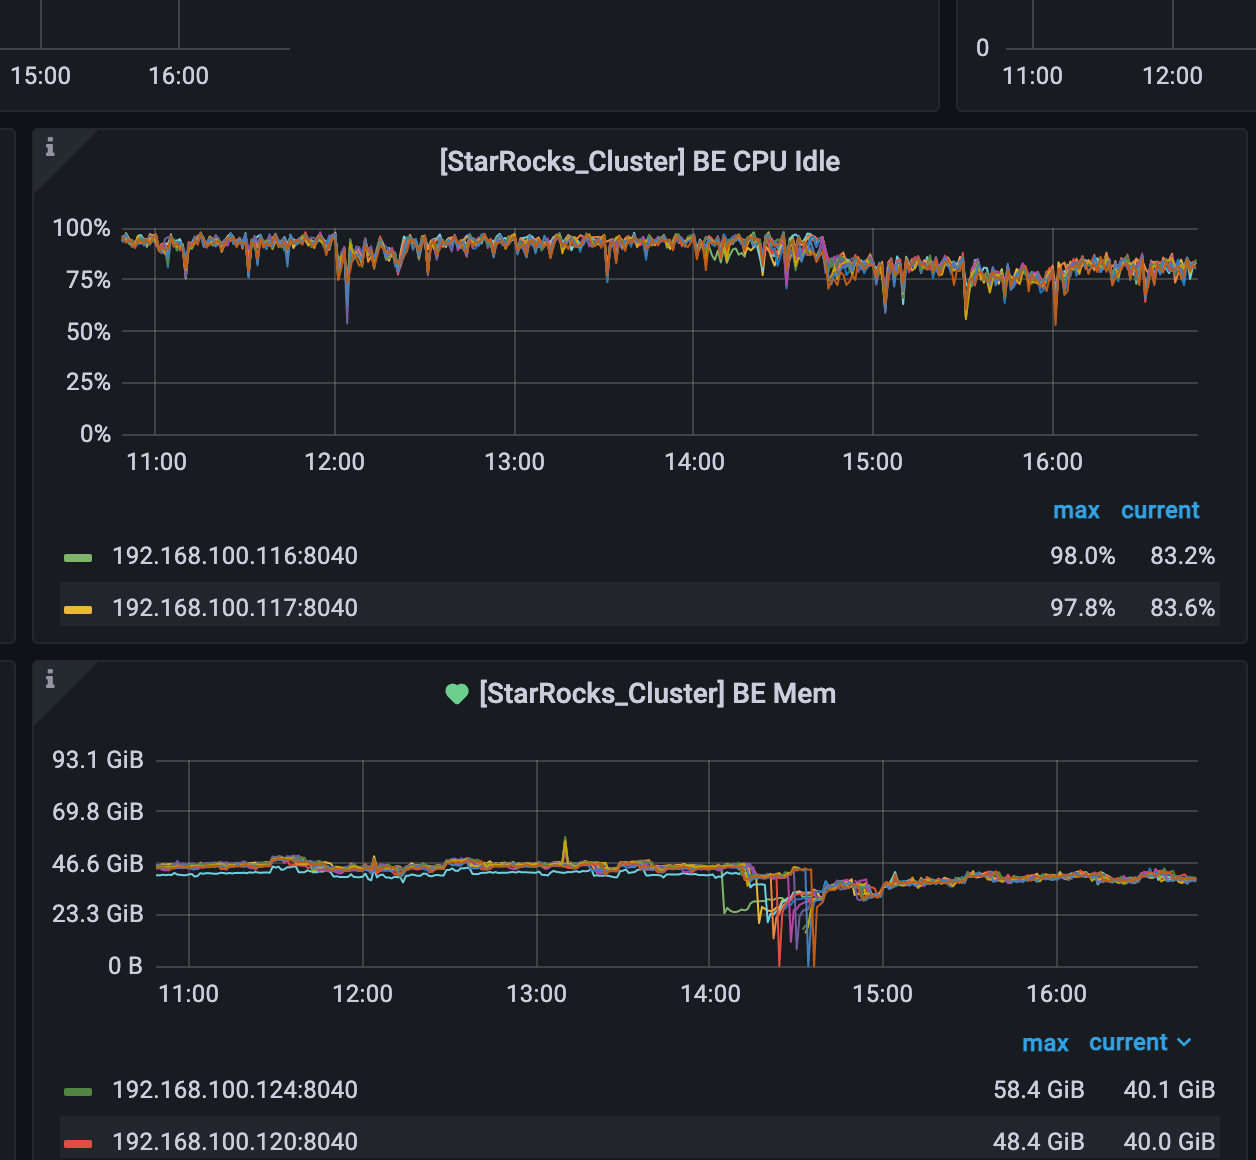The height and width of the screenshot is (1160, 1256).
Task: Click the memory drop near 14:30 in BE Mem
Action: (779, 955)
